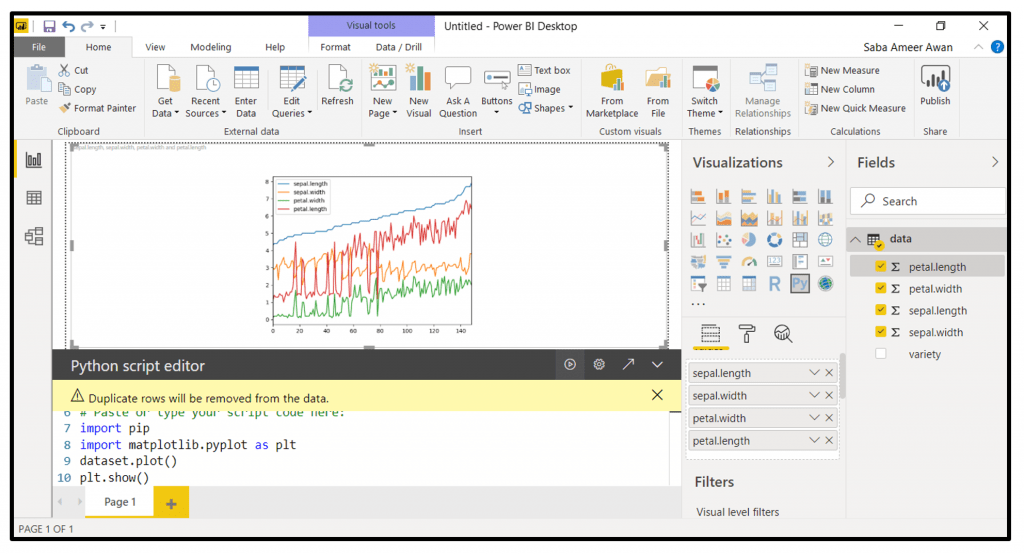Image resolution: width=1024 pixels, height=554 pixels.
Task: Switch to Report view in sidebar
Action: click(33, 160)
